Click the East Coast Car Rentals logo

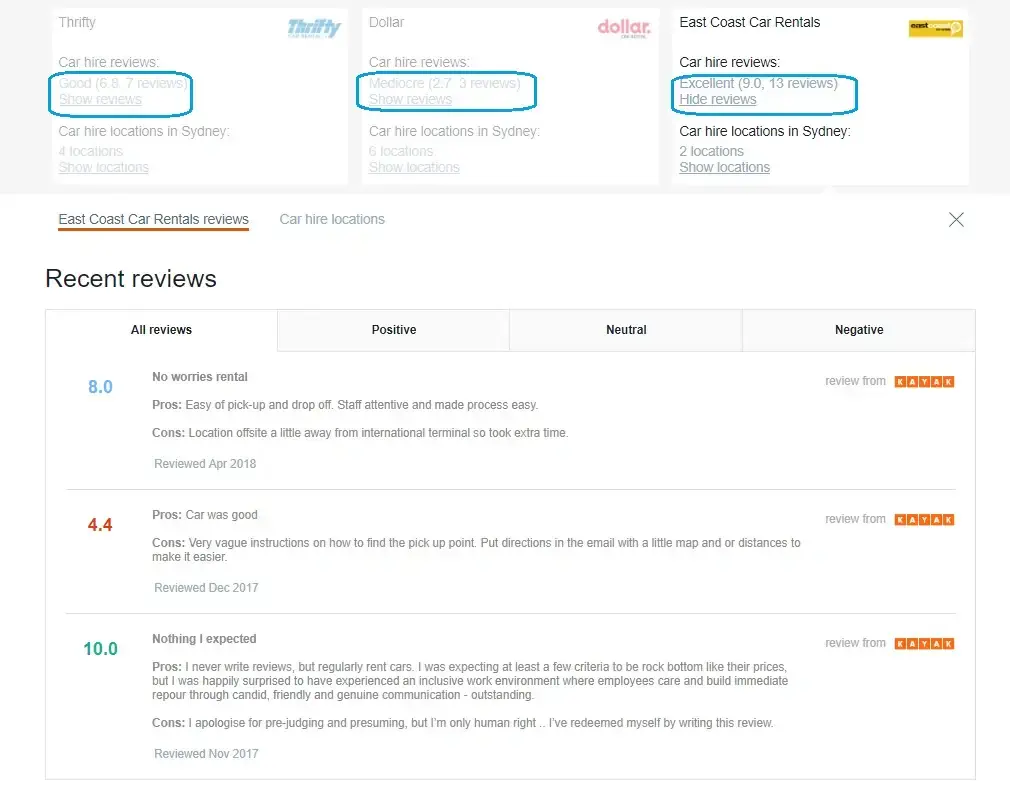pyautogui.click(x=935, y=28)
